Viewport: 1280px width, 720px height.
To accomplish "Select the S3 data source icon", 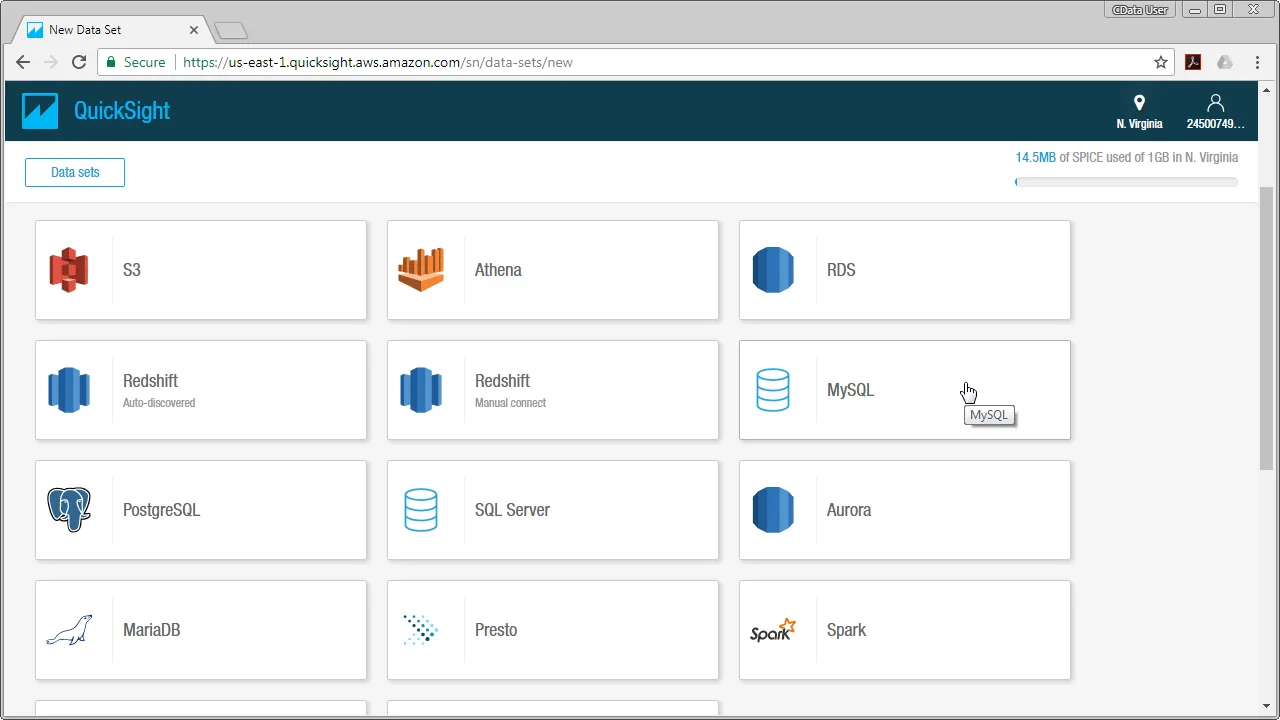I will [x=68, y=269].
